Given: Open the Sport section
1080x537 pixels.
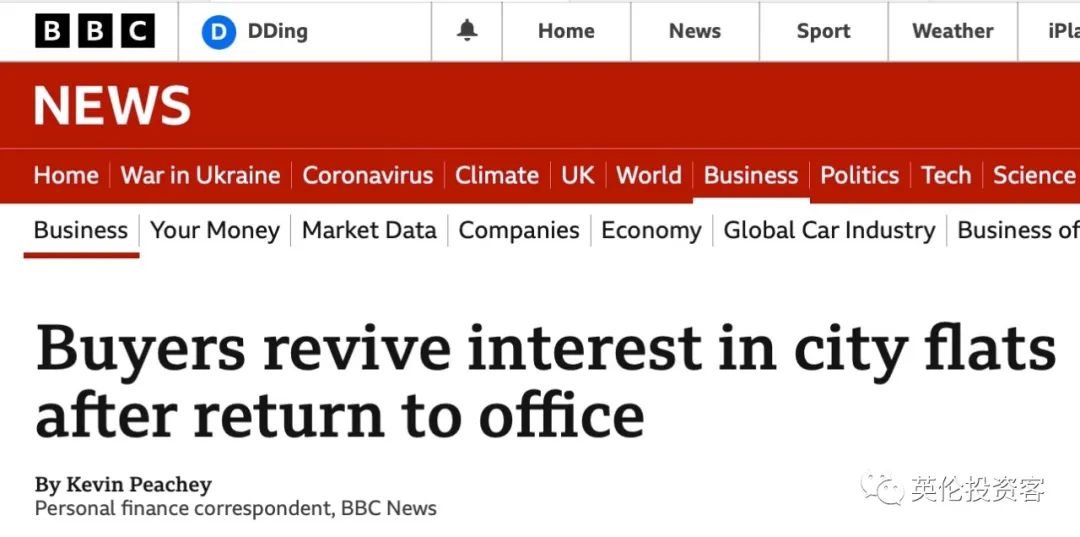Looking at the screenshot, I should coord(823,31).
